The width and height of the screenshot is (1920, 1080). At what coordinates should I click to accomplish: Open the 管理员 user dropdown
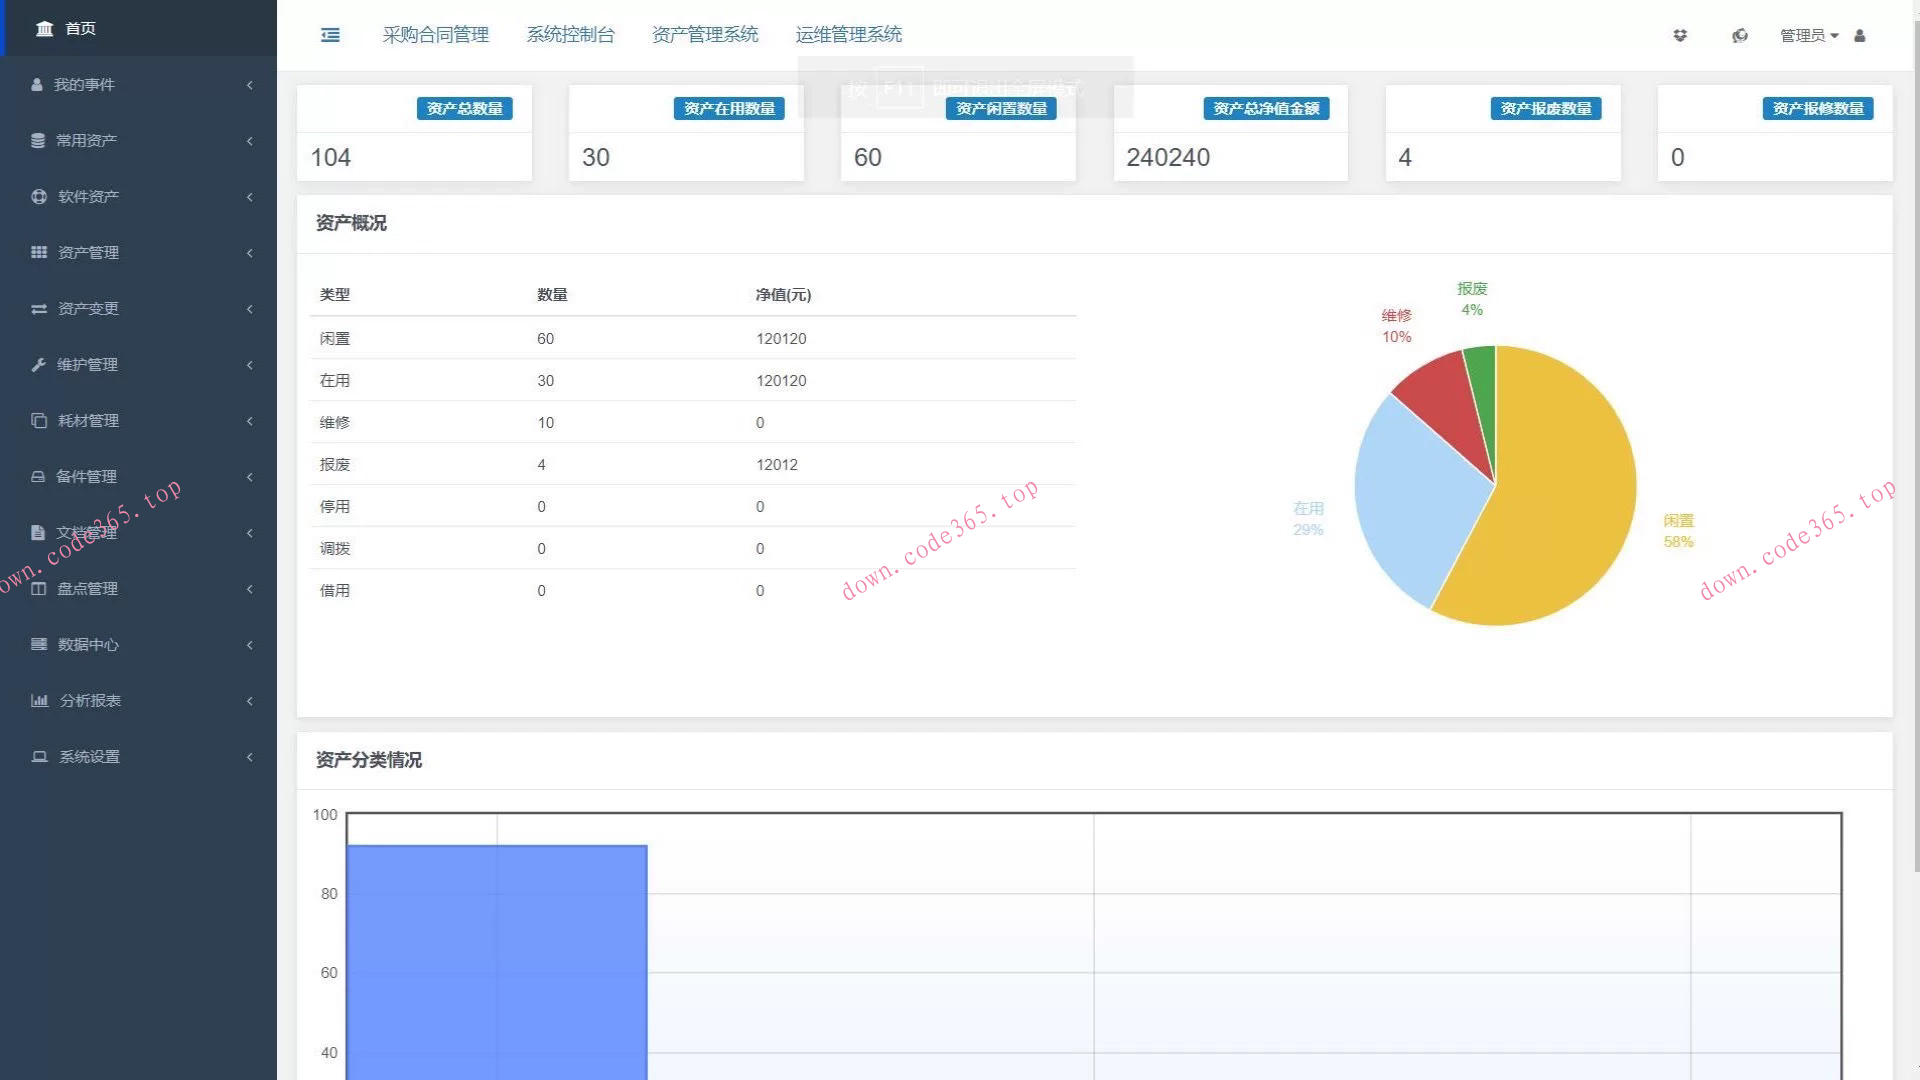click(1808, 35)
